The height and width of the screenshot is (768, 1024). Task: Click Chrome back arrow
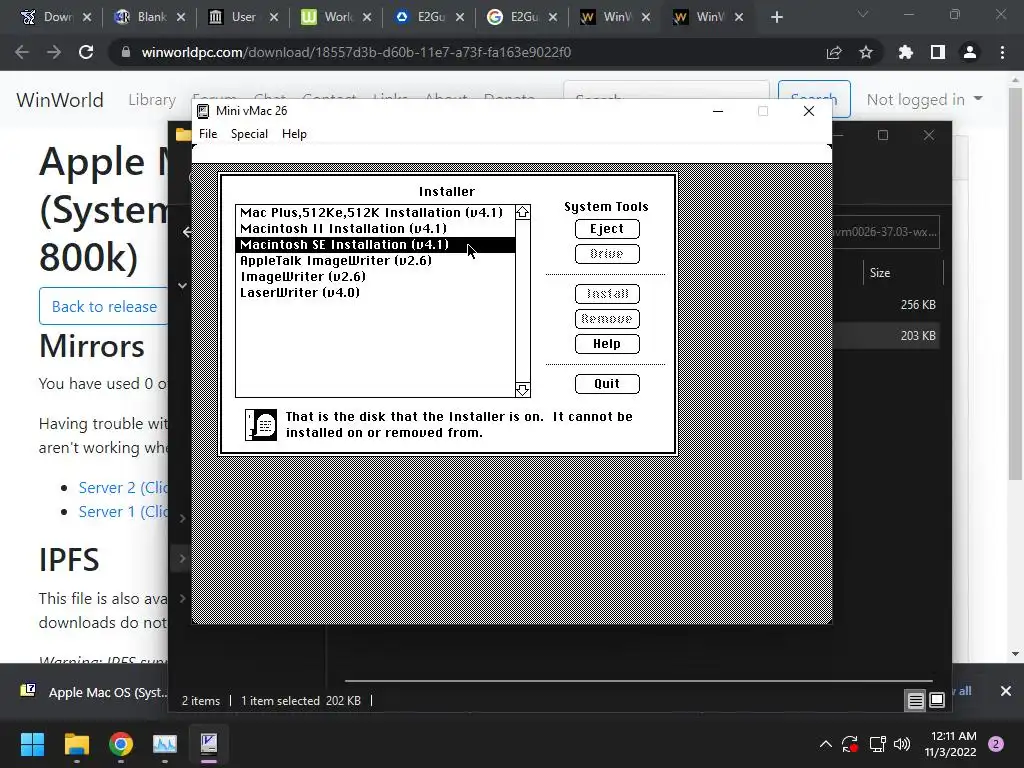point(22,52)
